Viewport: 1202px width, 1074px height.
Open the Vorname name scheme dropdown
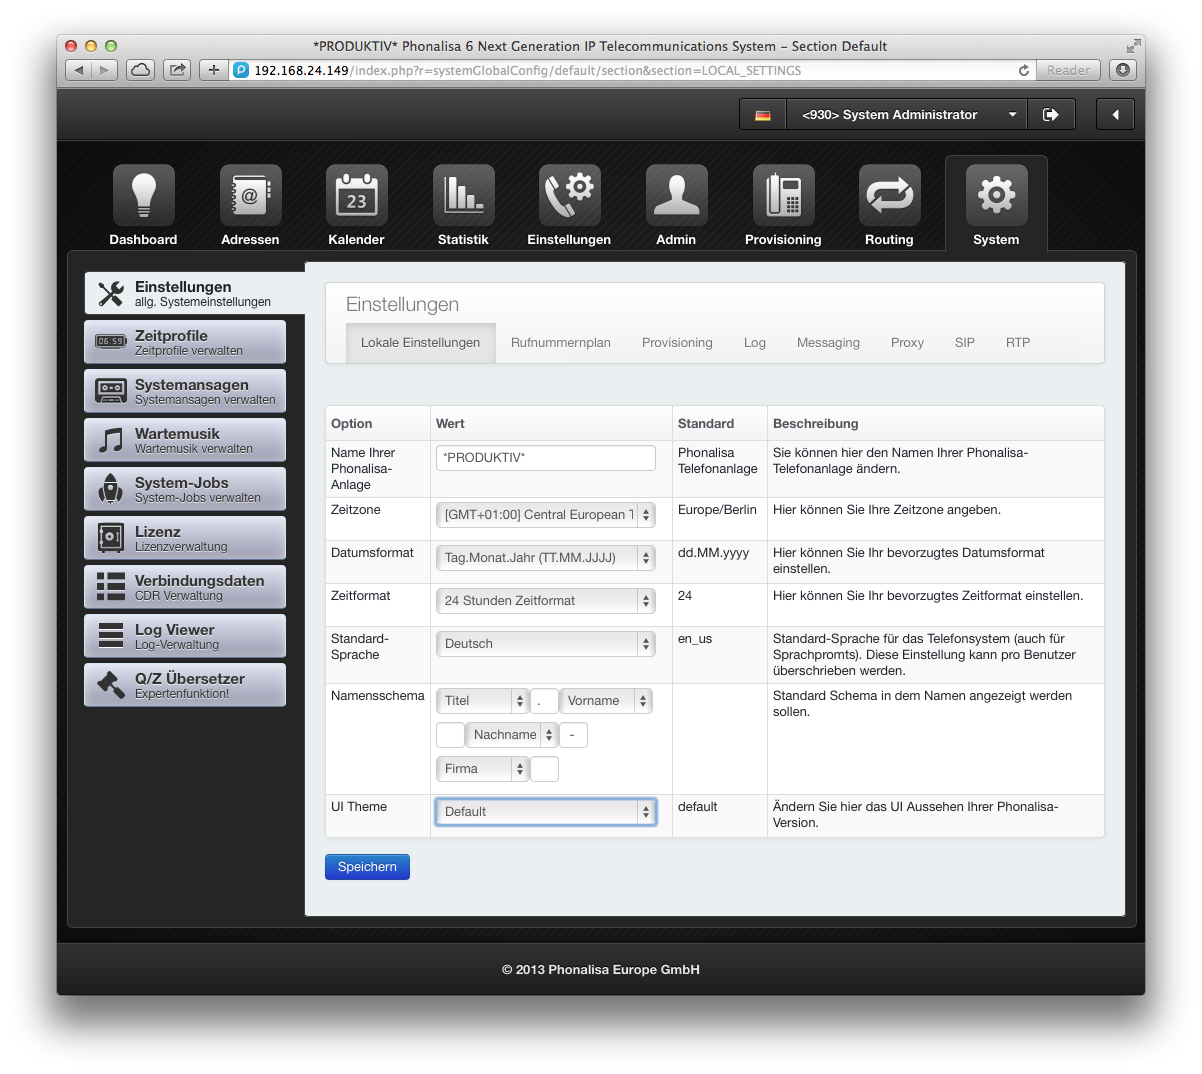click(x=606, y=701)
